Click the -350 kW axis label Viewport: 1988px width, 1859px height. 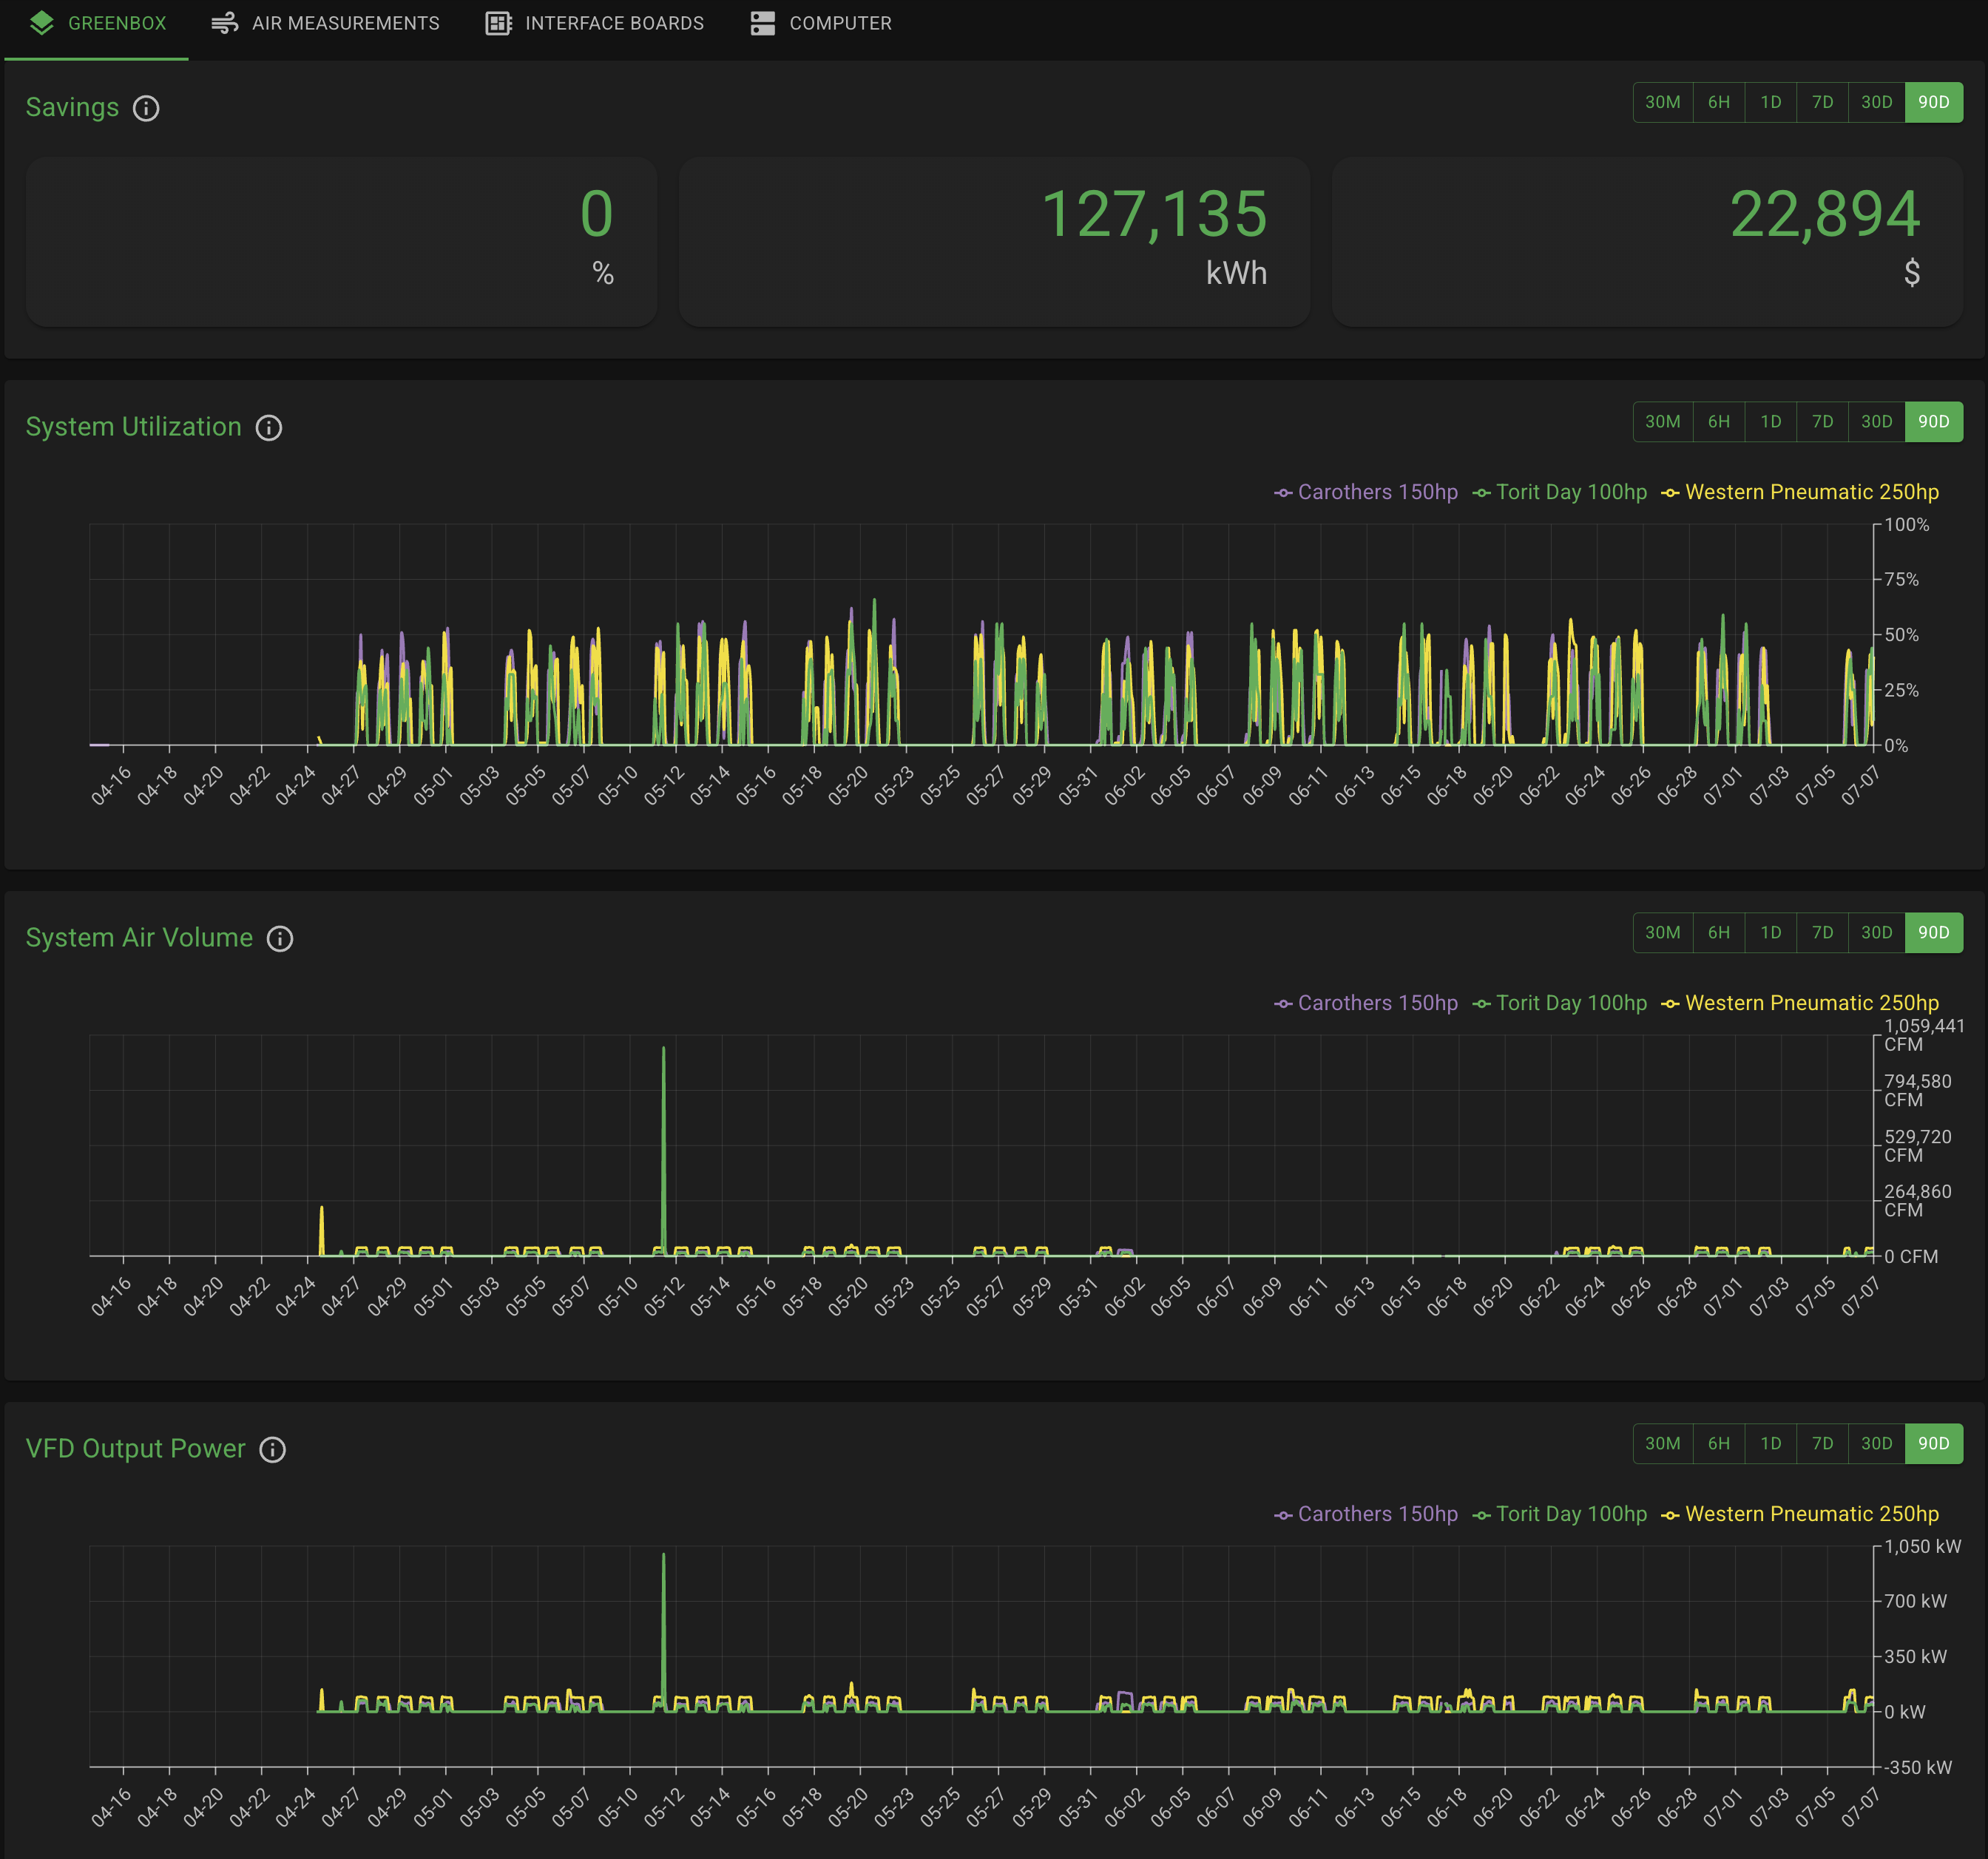click(x=1917, y=1767)
